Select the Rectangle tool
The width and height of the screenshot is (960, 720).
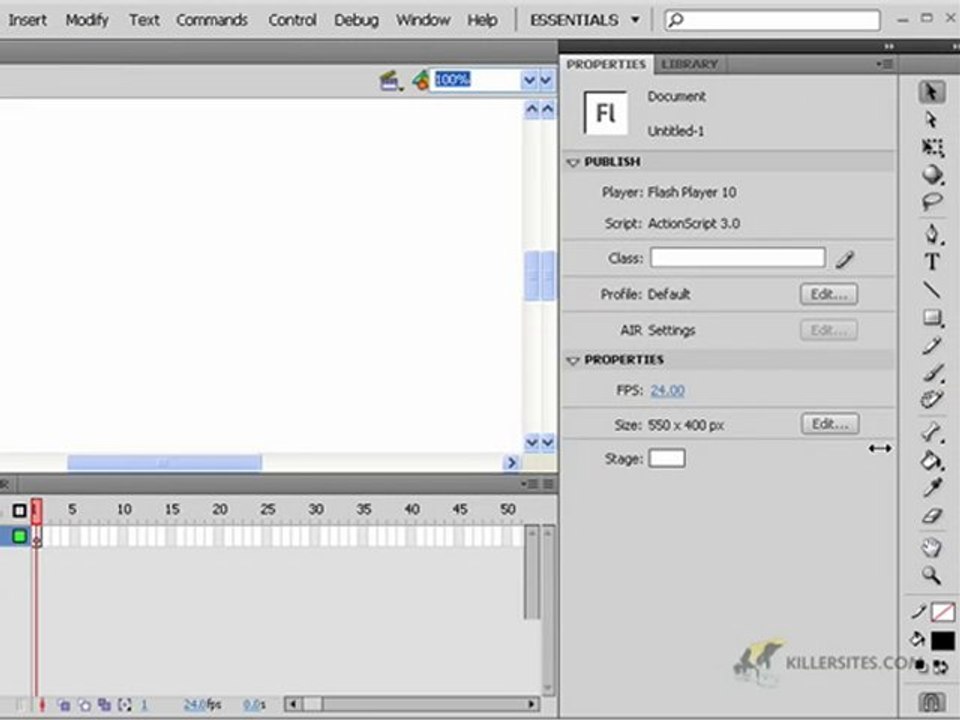click(932, 318)
